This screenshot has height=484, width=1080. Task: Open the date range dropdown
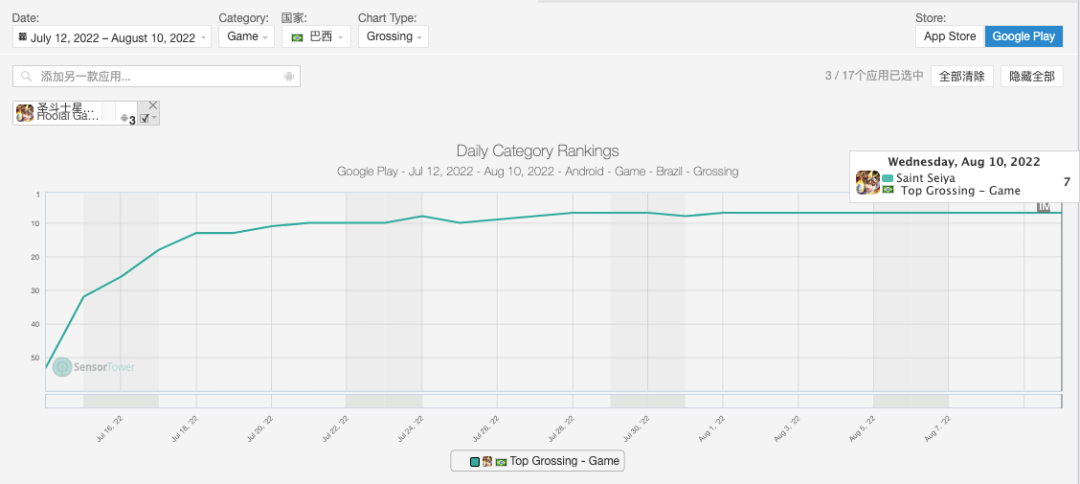112,37
